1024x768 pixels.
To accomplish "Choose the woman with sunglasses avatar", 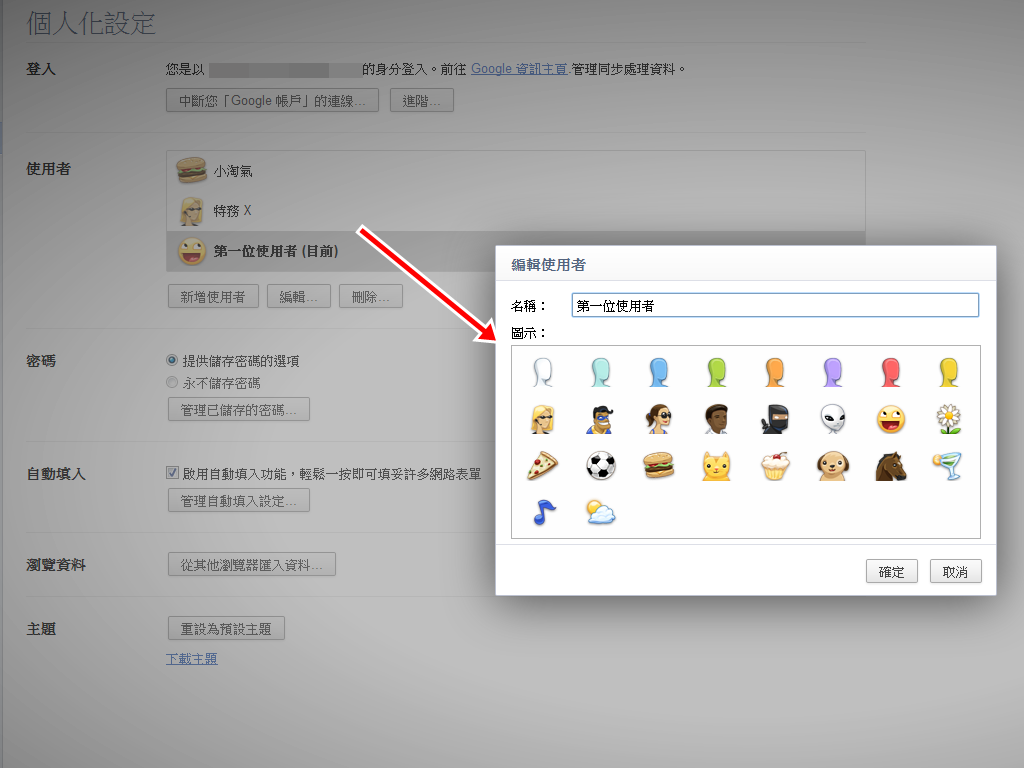I will pos(659,419).
